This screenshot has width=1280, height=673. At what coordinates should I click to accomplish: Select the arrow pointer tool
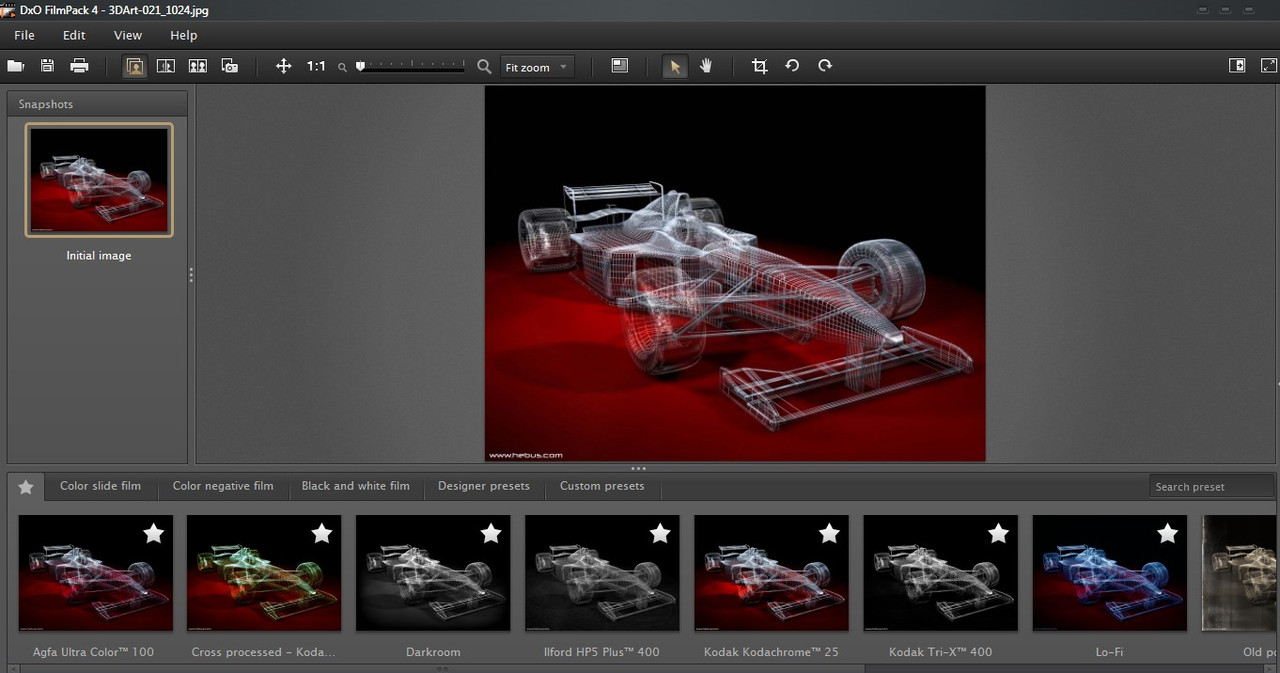pyautogui.click(x=675, y=66)
